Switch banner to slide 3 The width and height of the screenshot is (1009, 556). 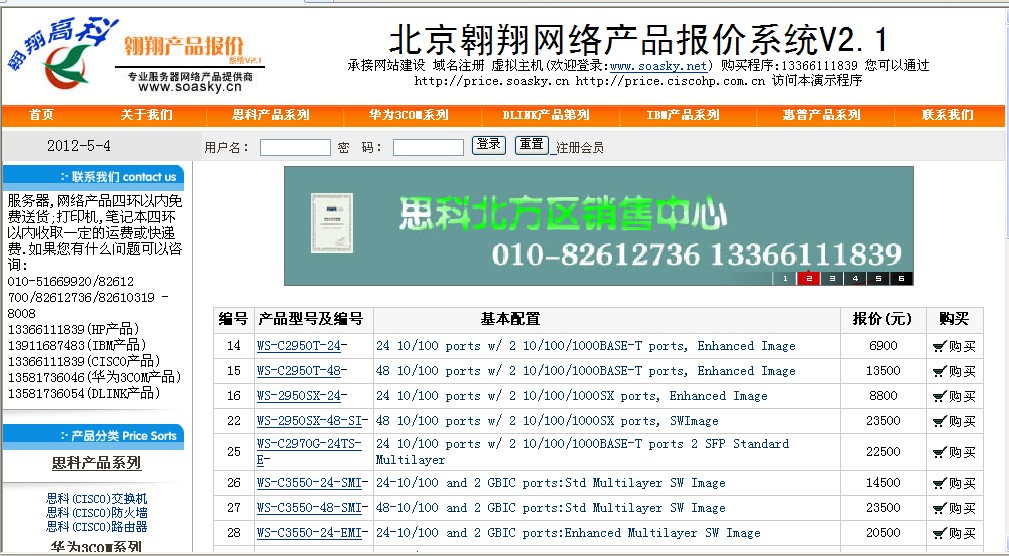(x=831, y=279)
